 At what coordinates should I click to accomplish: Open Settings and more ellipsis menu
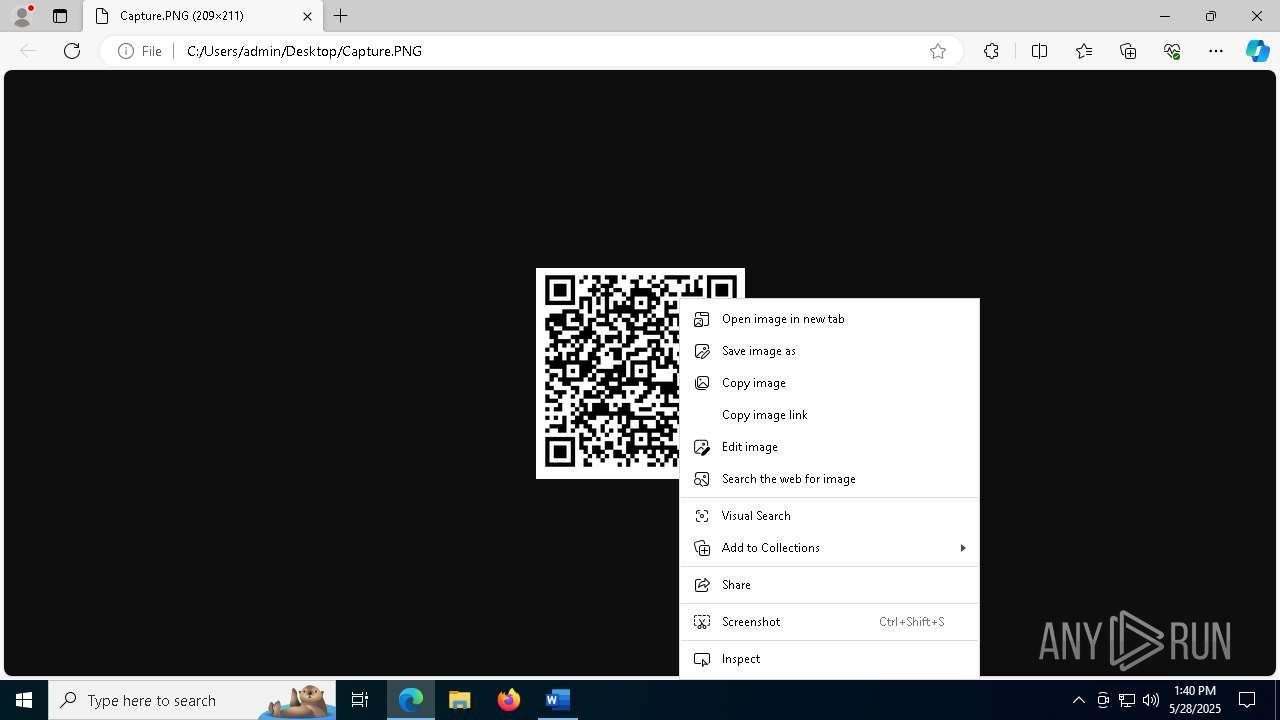tap(1216, 51)
